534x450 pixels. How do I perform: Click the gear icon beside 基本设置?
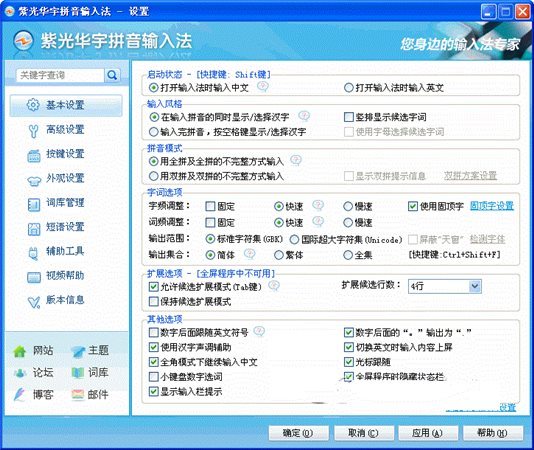(x=33, y=105)
